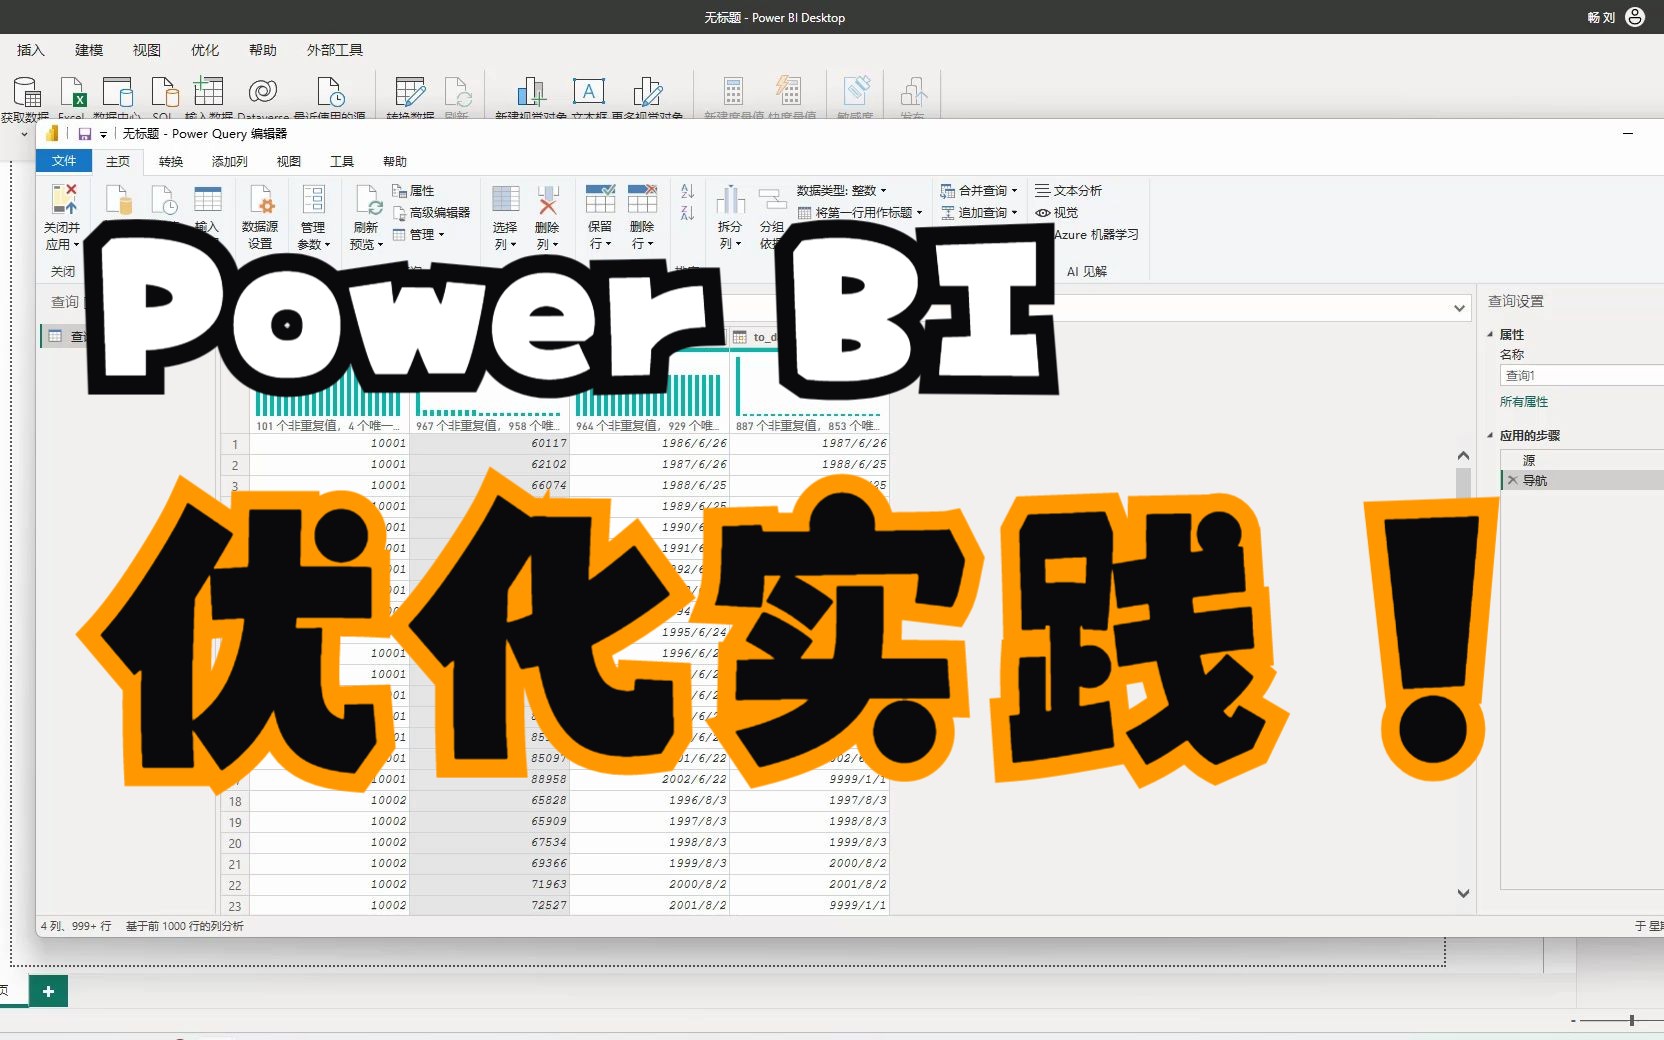Switch to the 工具 tab in Power Query editor
This screenshot has height=1040, width=1664.
342,161
